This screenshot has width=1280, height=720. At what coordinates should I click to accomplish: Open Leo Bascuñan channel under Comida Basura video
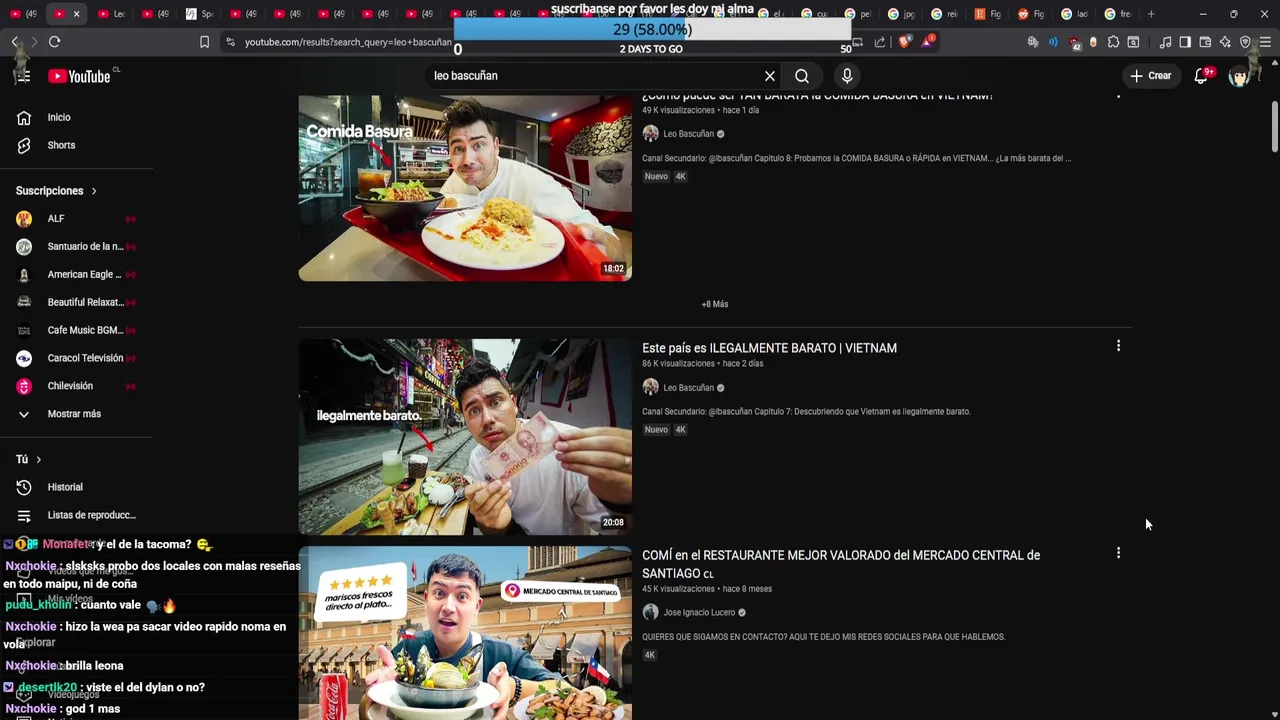click(688, 134)
